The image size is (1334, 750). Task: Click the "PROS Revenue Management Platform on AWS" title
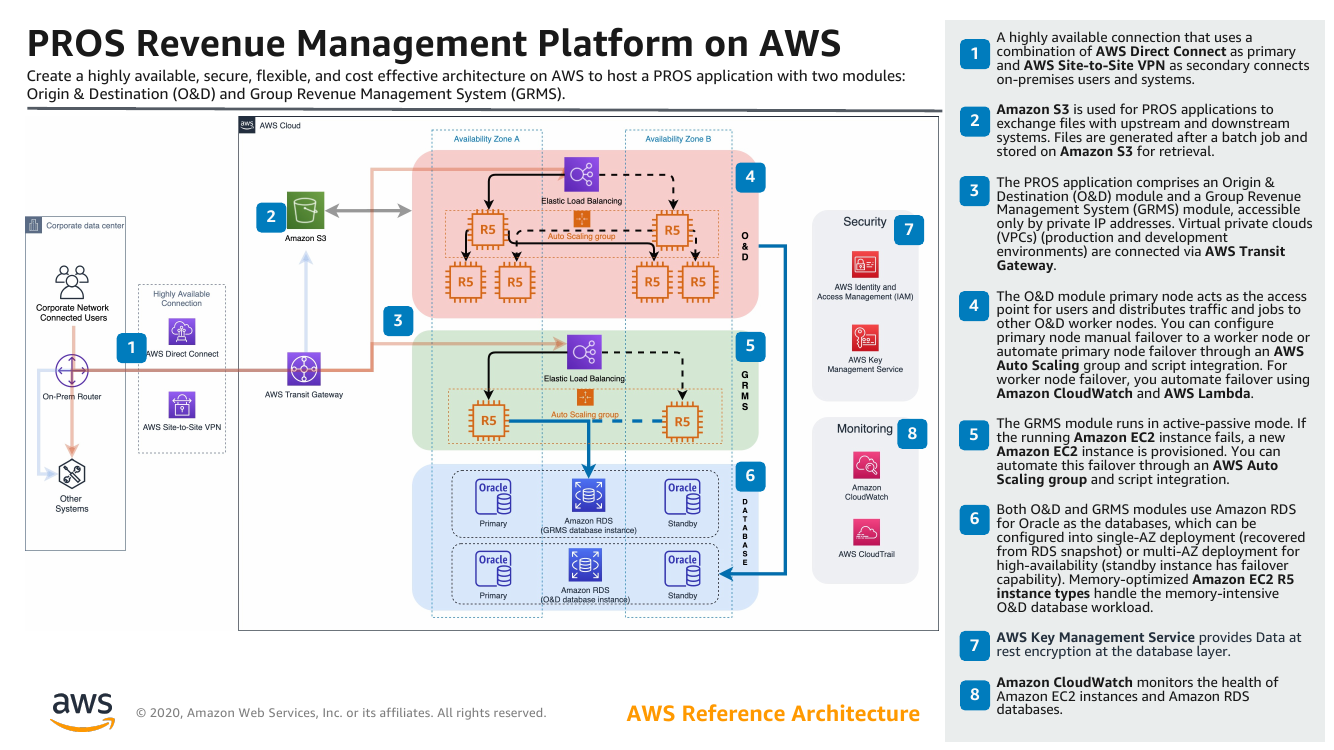click(433, 44)
